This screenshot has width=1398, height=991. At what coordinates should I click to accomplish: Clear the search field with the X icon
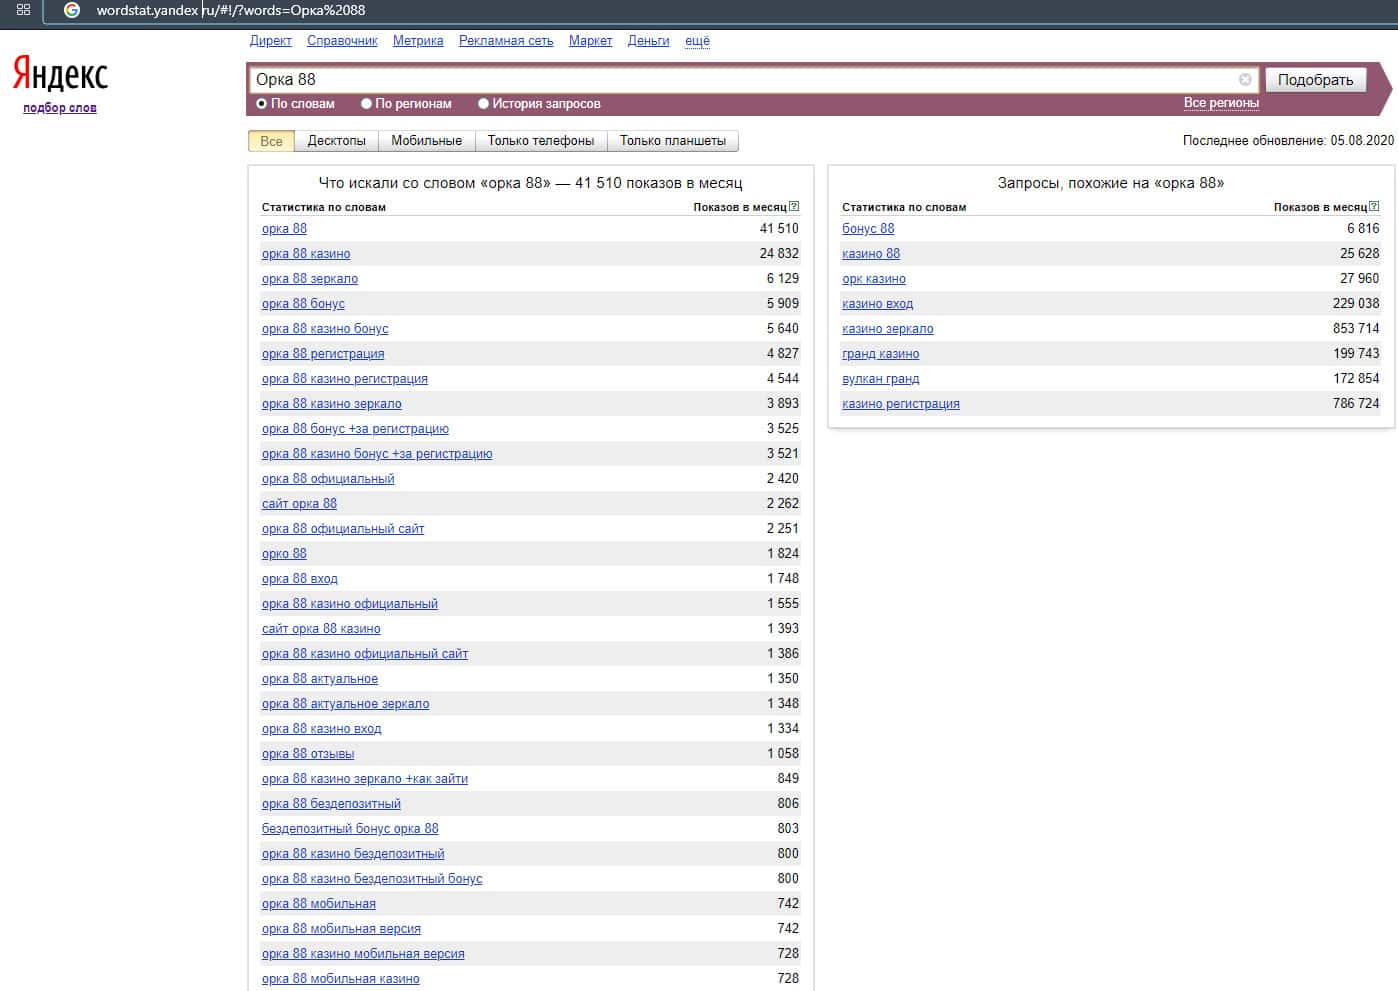coord(1245,80)
